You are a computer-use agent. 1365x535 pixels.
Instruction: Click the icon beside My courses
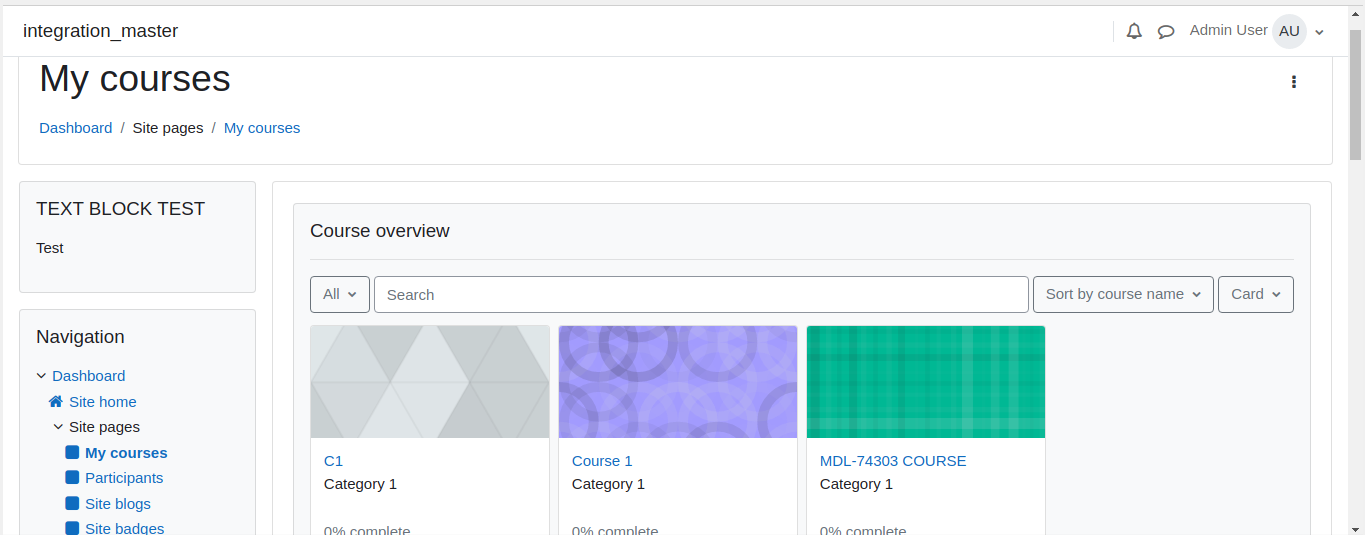pos(72,453)
